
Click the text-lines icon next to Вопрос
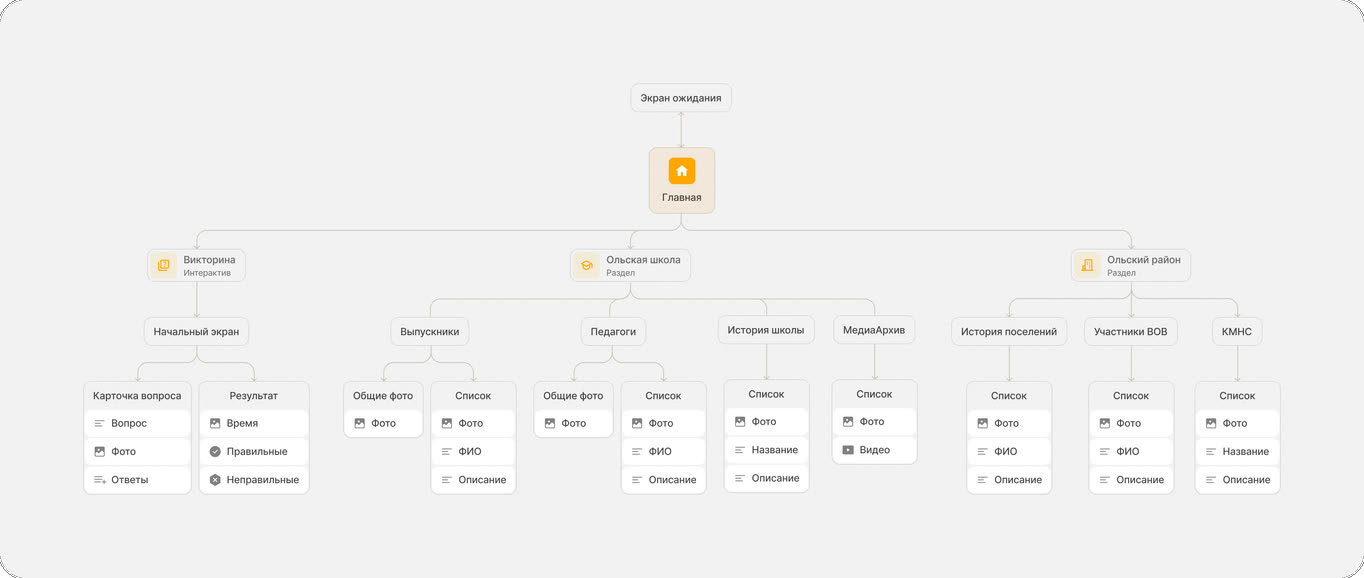click(x=99, y=423)
